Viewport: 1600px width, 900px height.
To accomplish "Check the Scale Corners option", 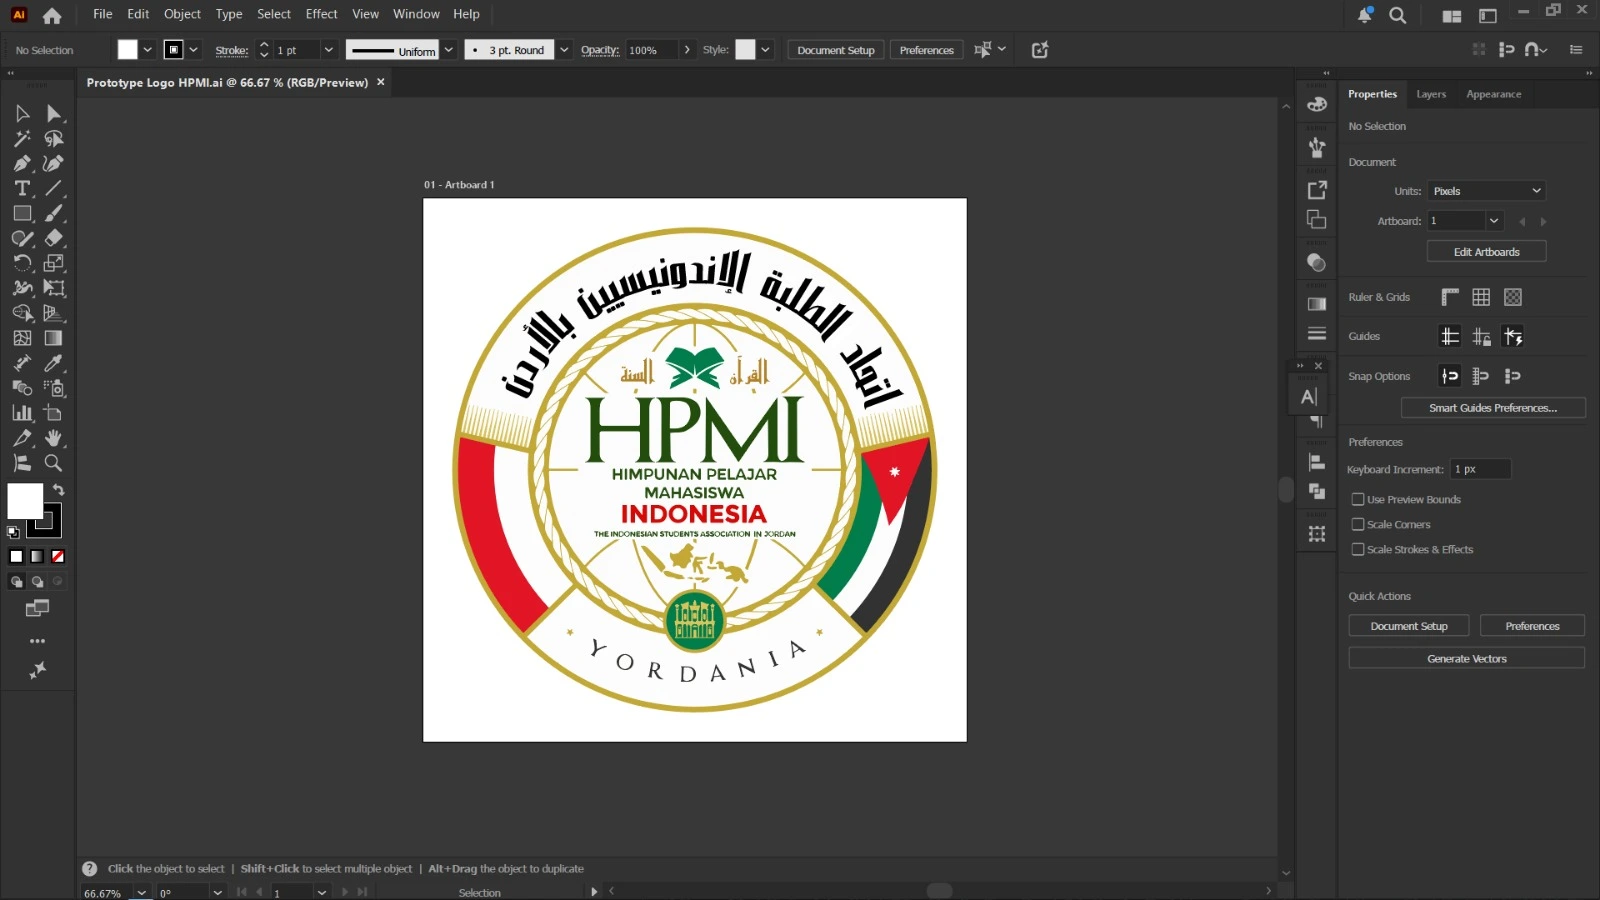I will click(x=1358, y=524).
